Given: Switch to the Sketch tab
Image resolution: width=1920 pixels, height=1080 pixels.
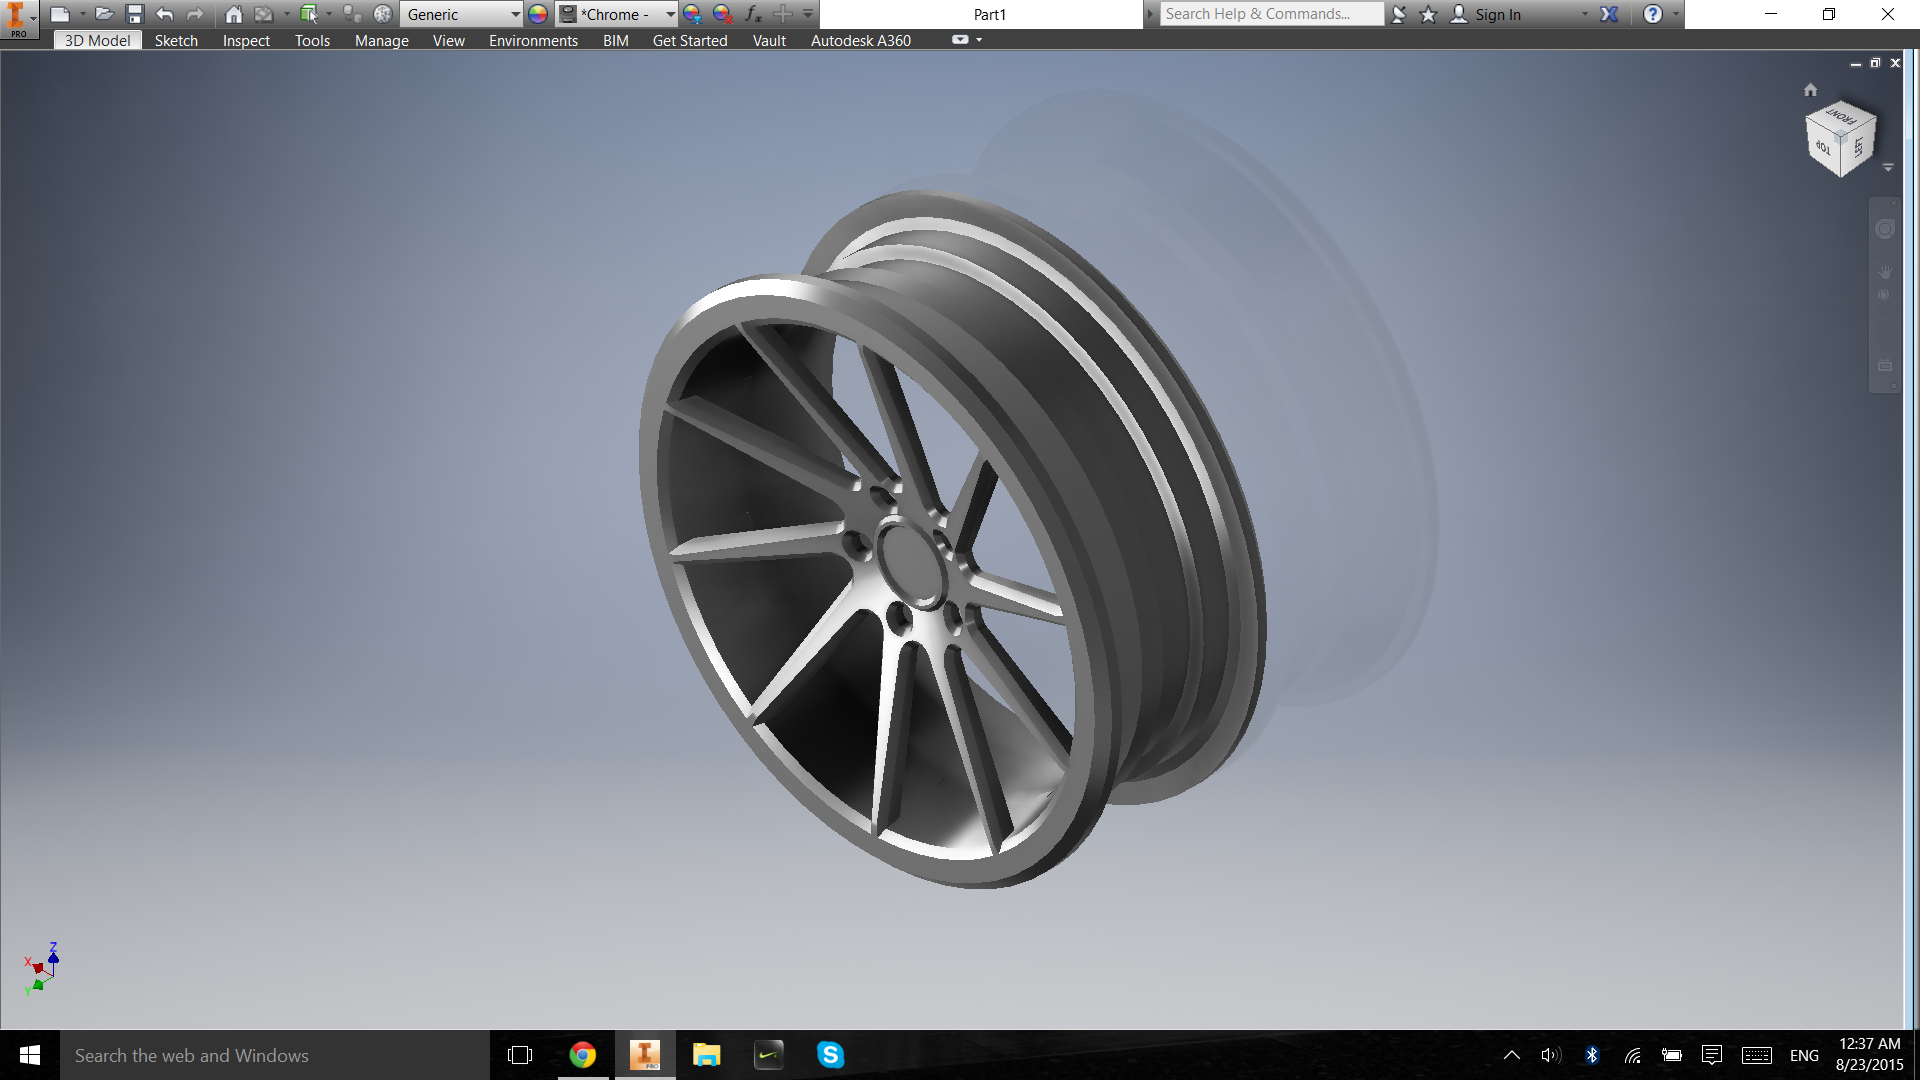Looking at the screenshot, I should pyautogui.click(x=176, y=41).
